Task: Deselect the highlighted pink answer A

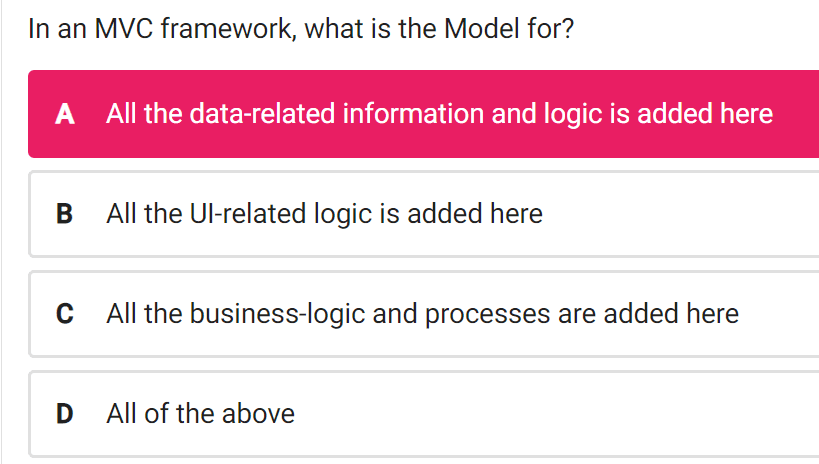Action: point(424,114)
